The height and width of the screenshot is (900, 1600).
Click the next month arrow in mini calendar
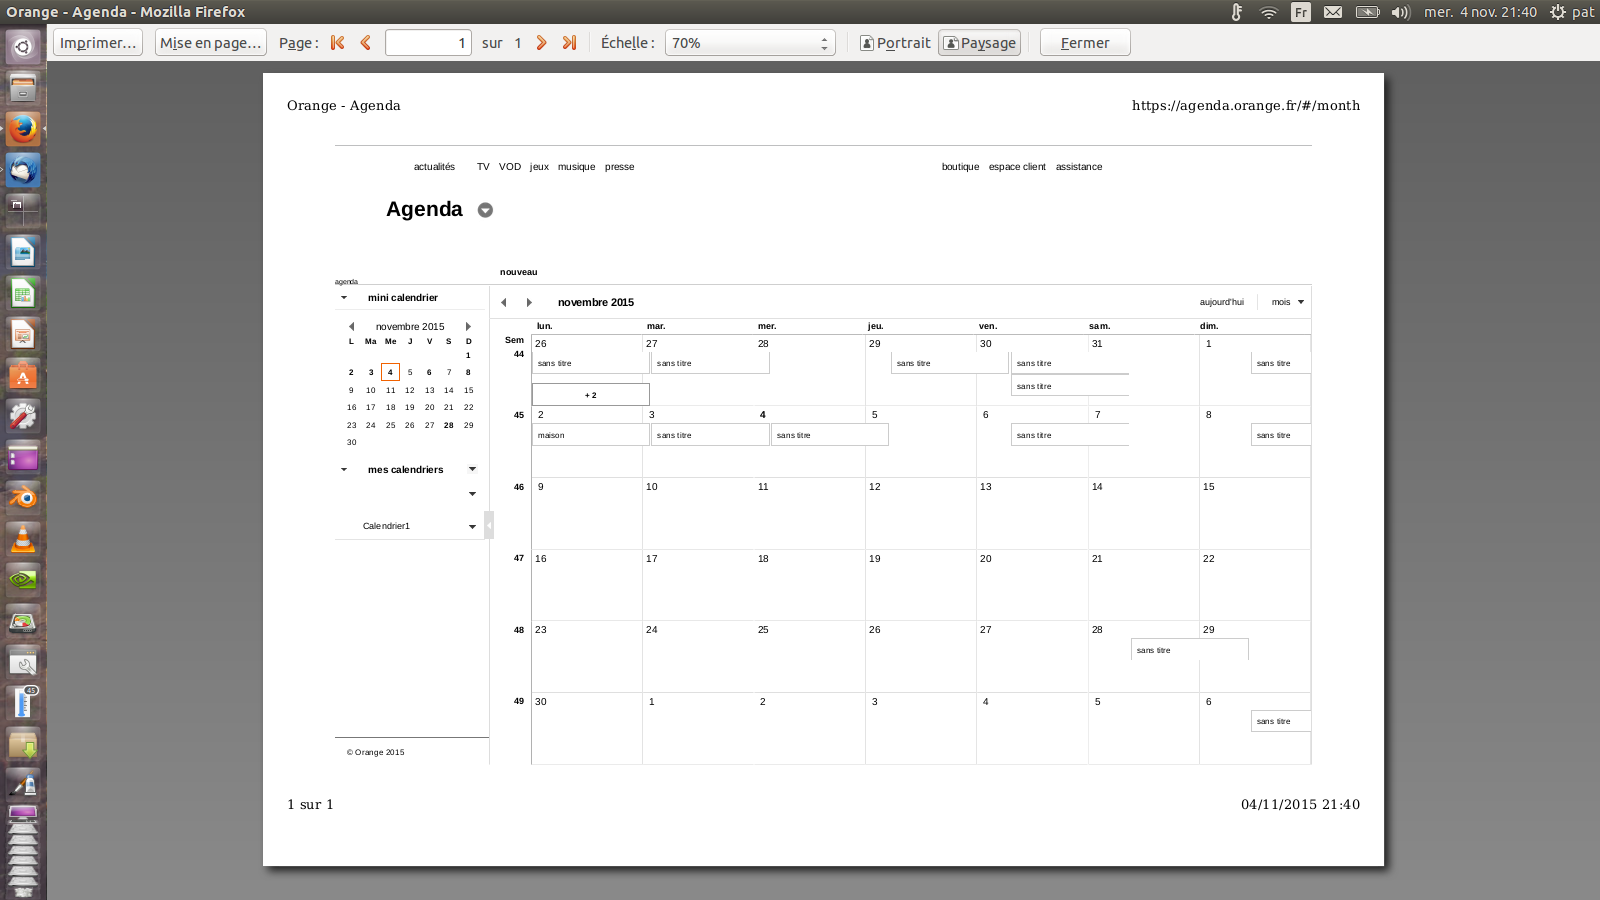click(x=468, y=326)
